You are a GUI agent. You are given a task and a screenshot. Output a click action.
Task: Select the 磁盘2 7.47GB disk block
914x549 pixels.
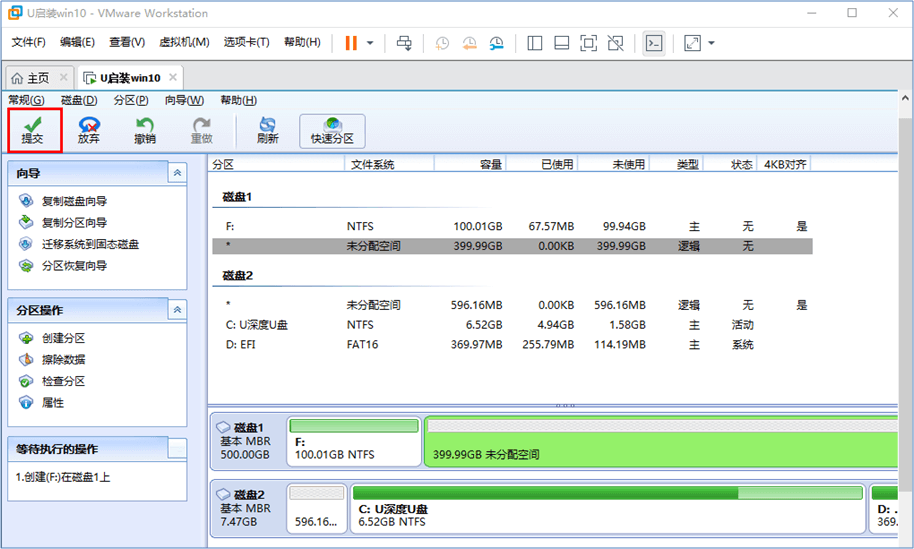pyautogui.click(x=247, y=508)
